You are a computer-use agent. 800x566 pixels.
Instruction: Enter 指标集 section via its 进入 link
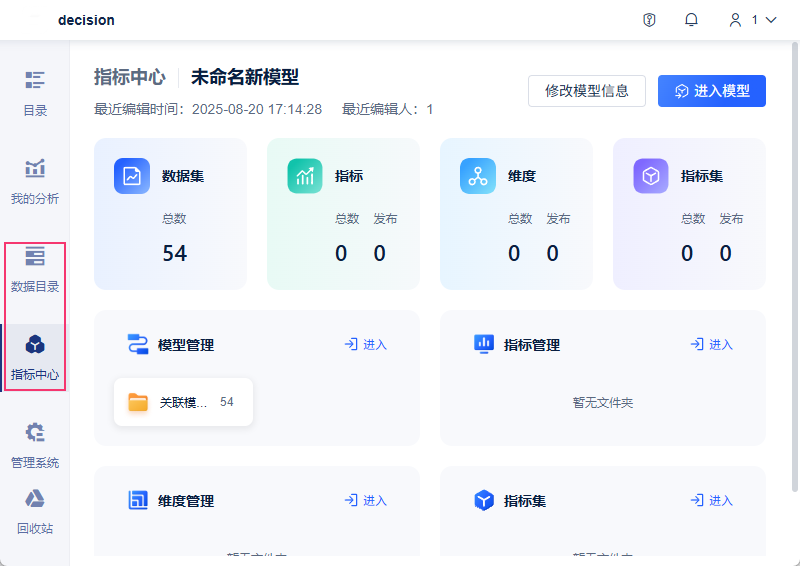tap(711, 501)
